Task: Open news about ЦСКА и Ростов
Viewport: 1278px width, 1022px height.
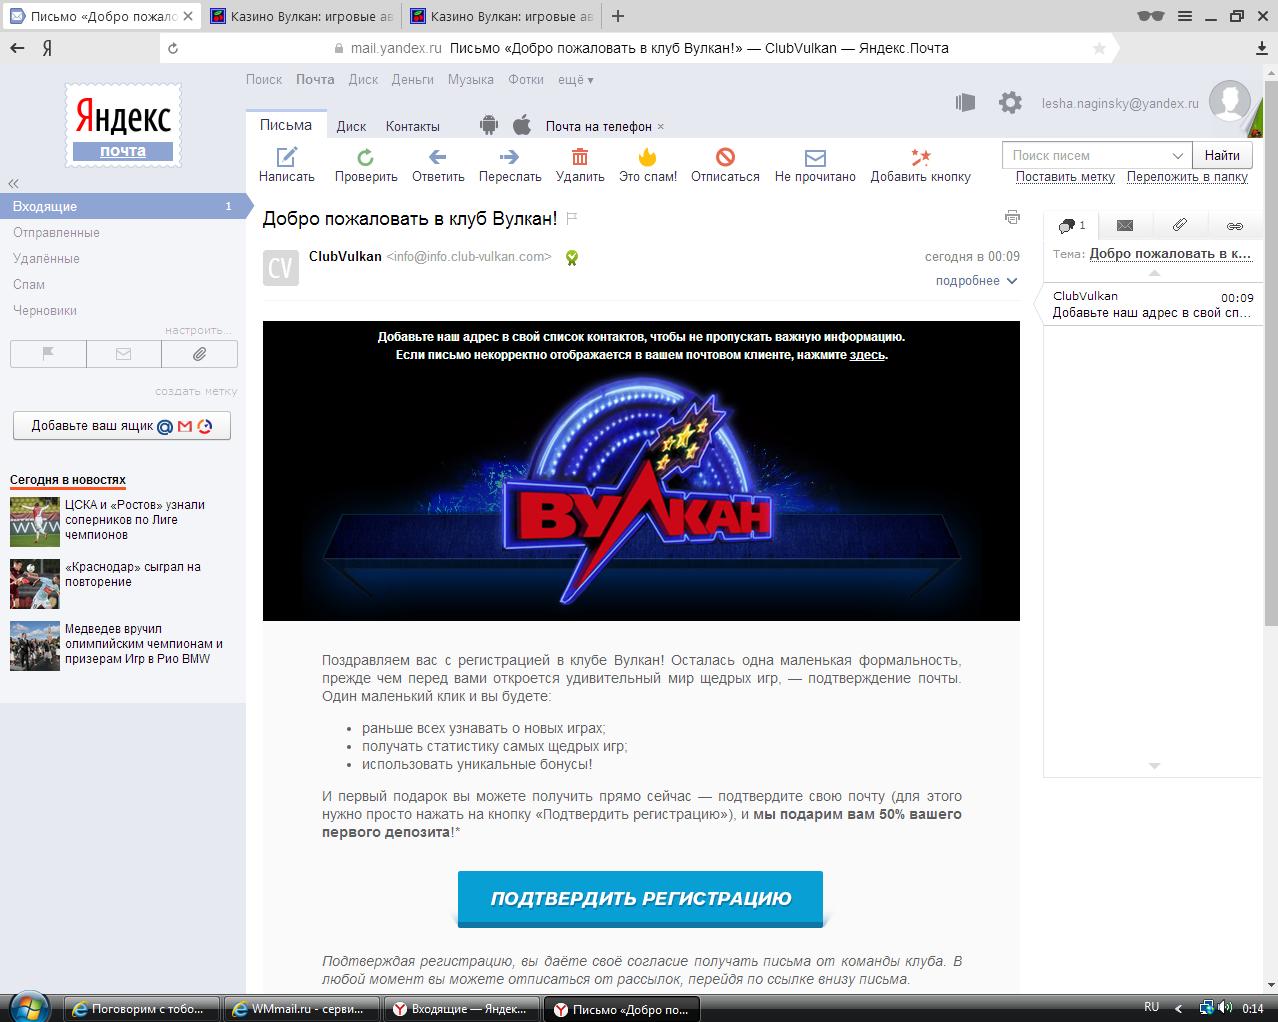Action: 135,520
